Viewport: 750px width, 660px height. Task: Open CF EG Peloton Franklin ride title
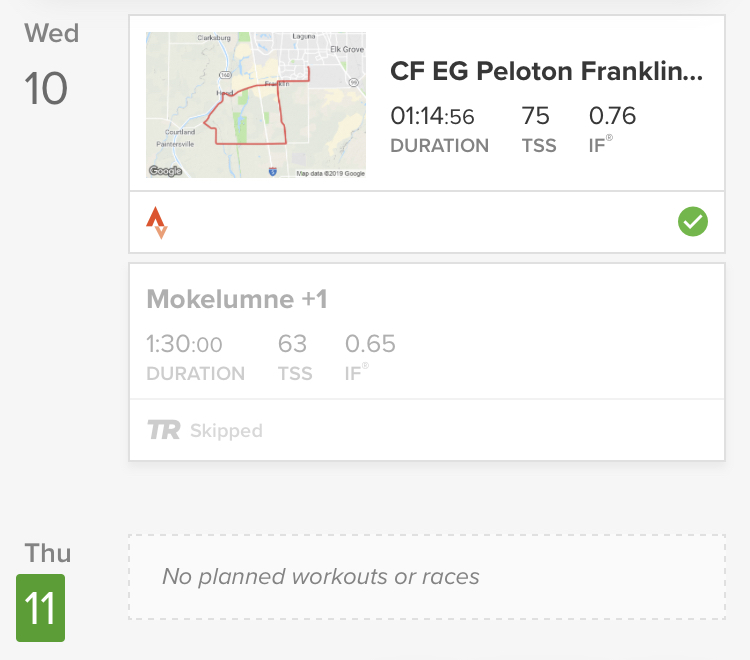[546, 72]
